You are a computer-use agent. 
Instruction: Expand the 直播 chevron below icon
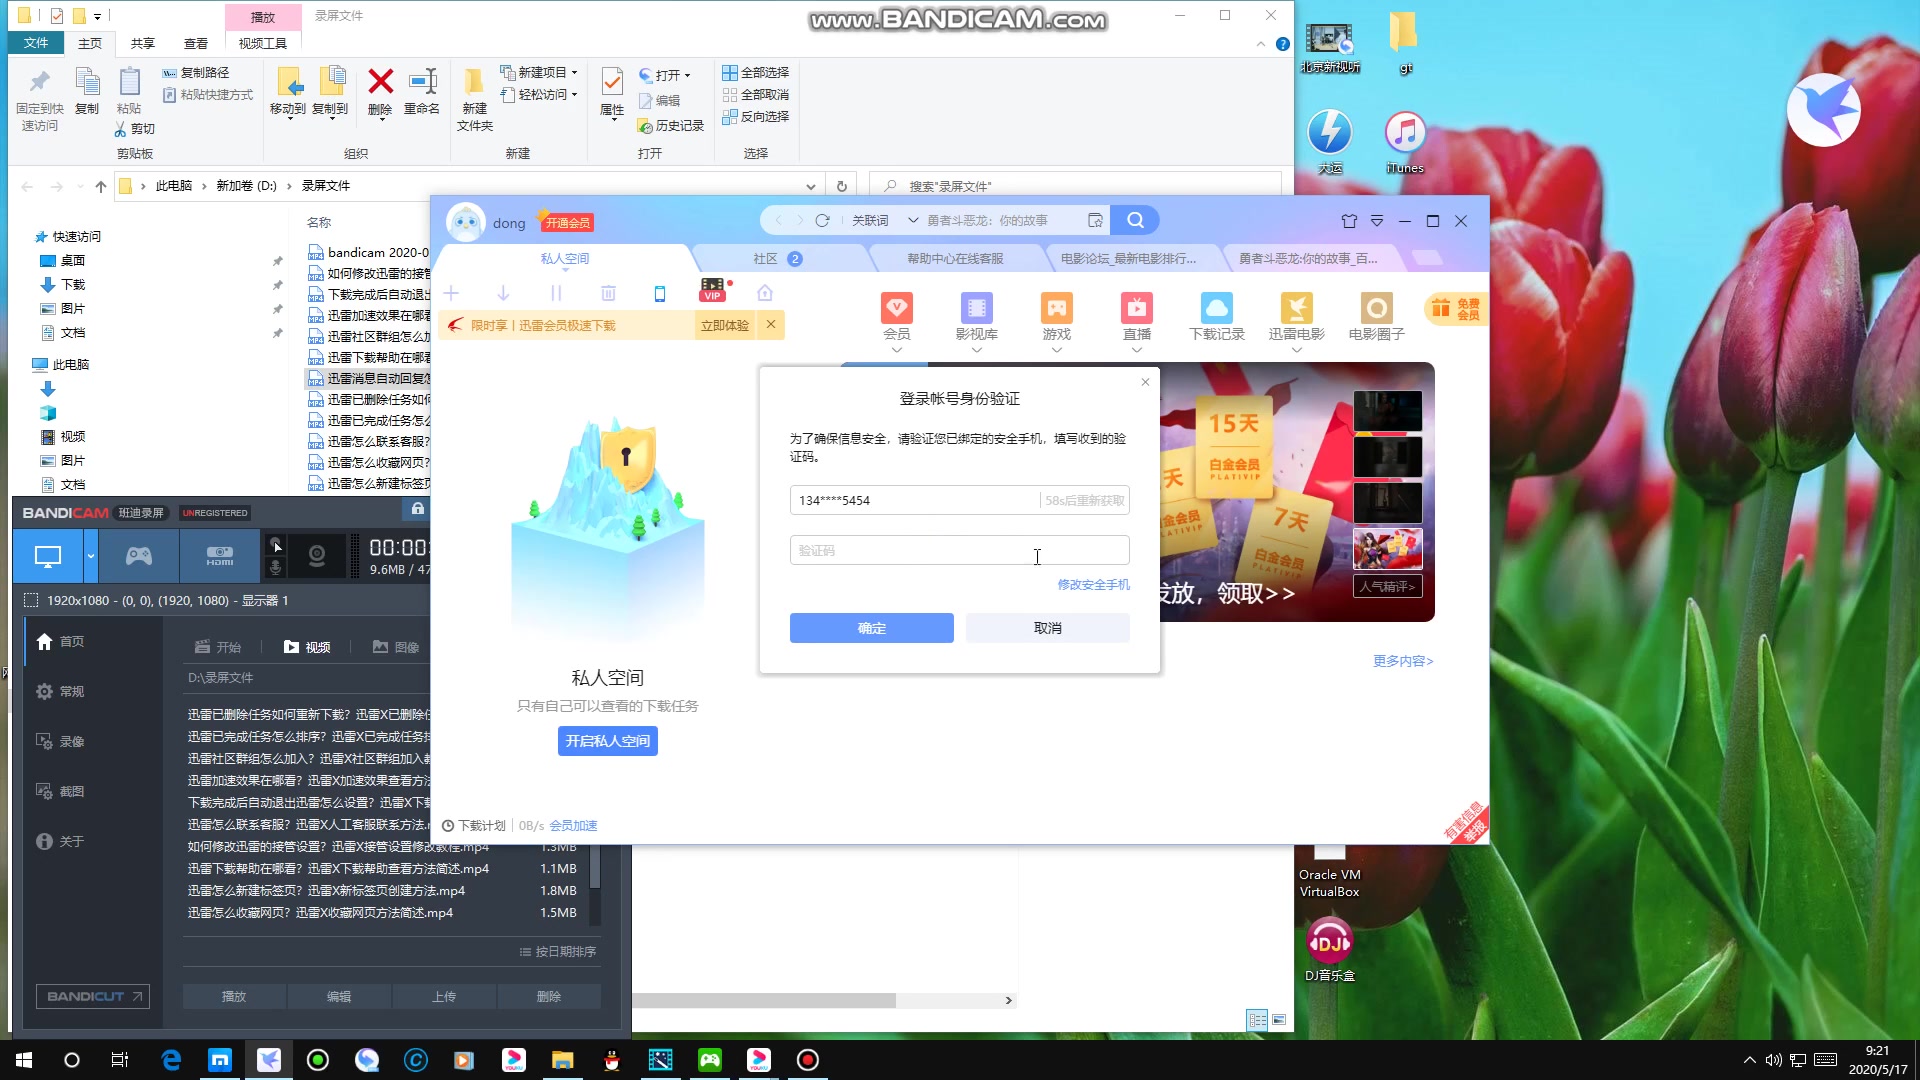1137,350
